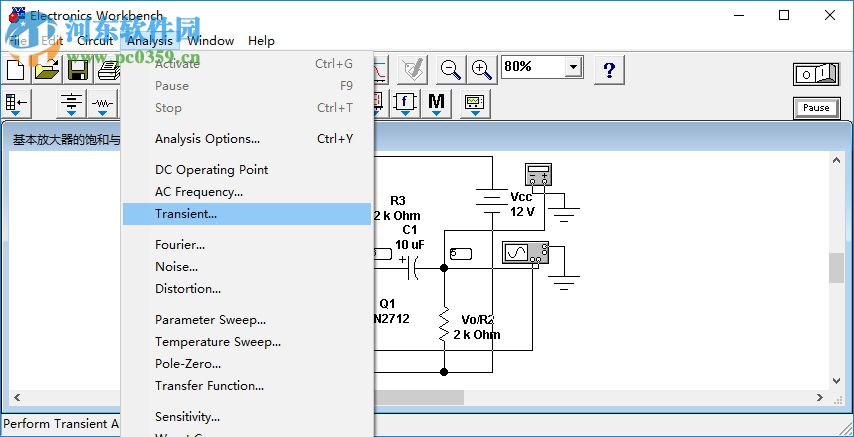Screen dimensions: 854x437
Task: Click the vertical scrollbar thumb
Action: point(837,268)
